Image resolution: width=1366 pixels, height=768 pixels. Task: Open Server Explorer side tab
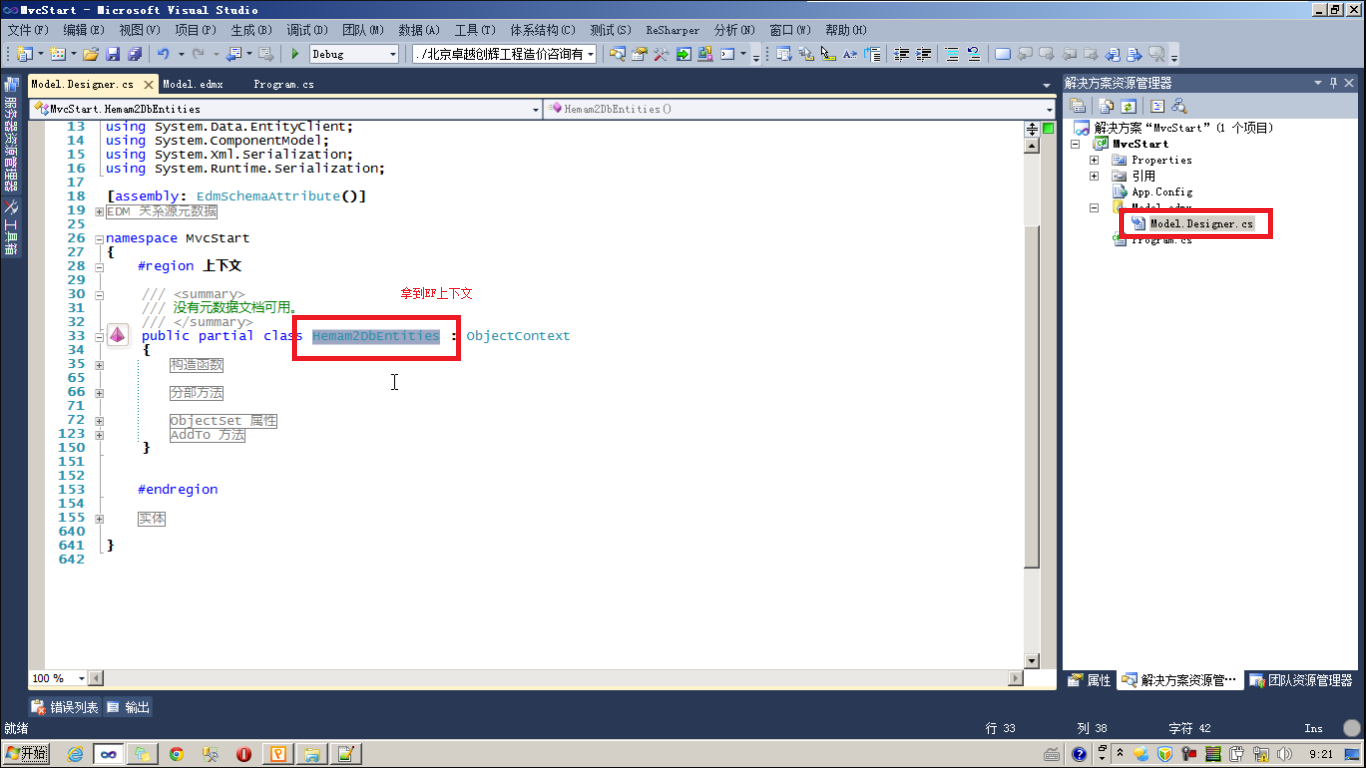[10, 134]
